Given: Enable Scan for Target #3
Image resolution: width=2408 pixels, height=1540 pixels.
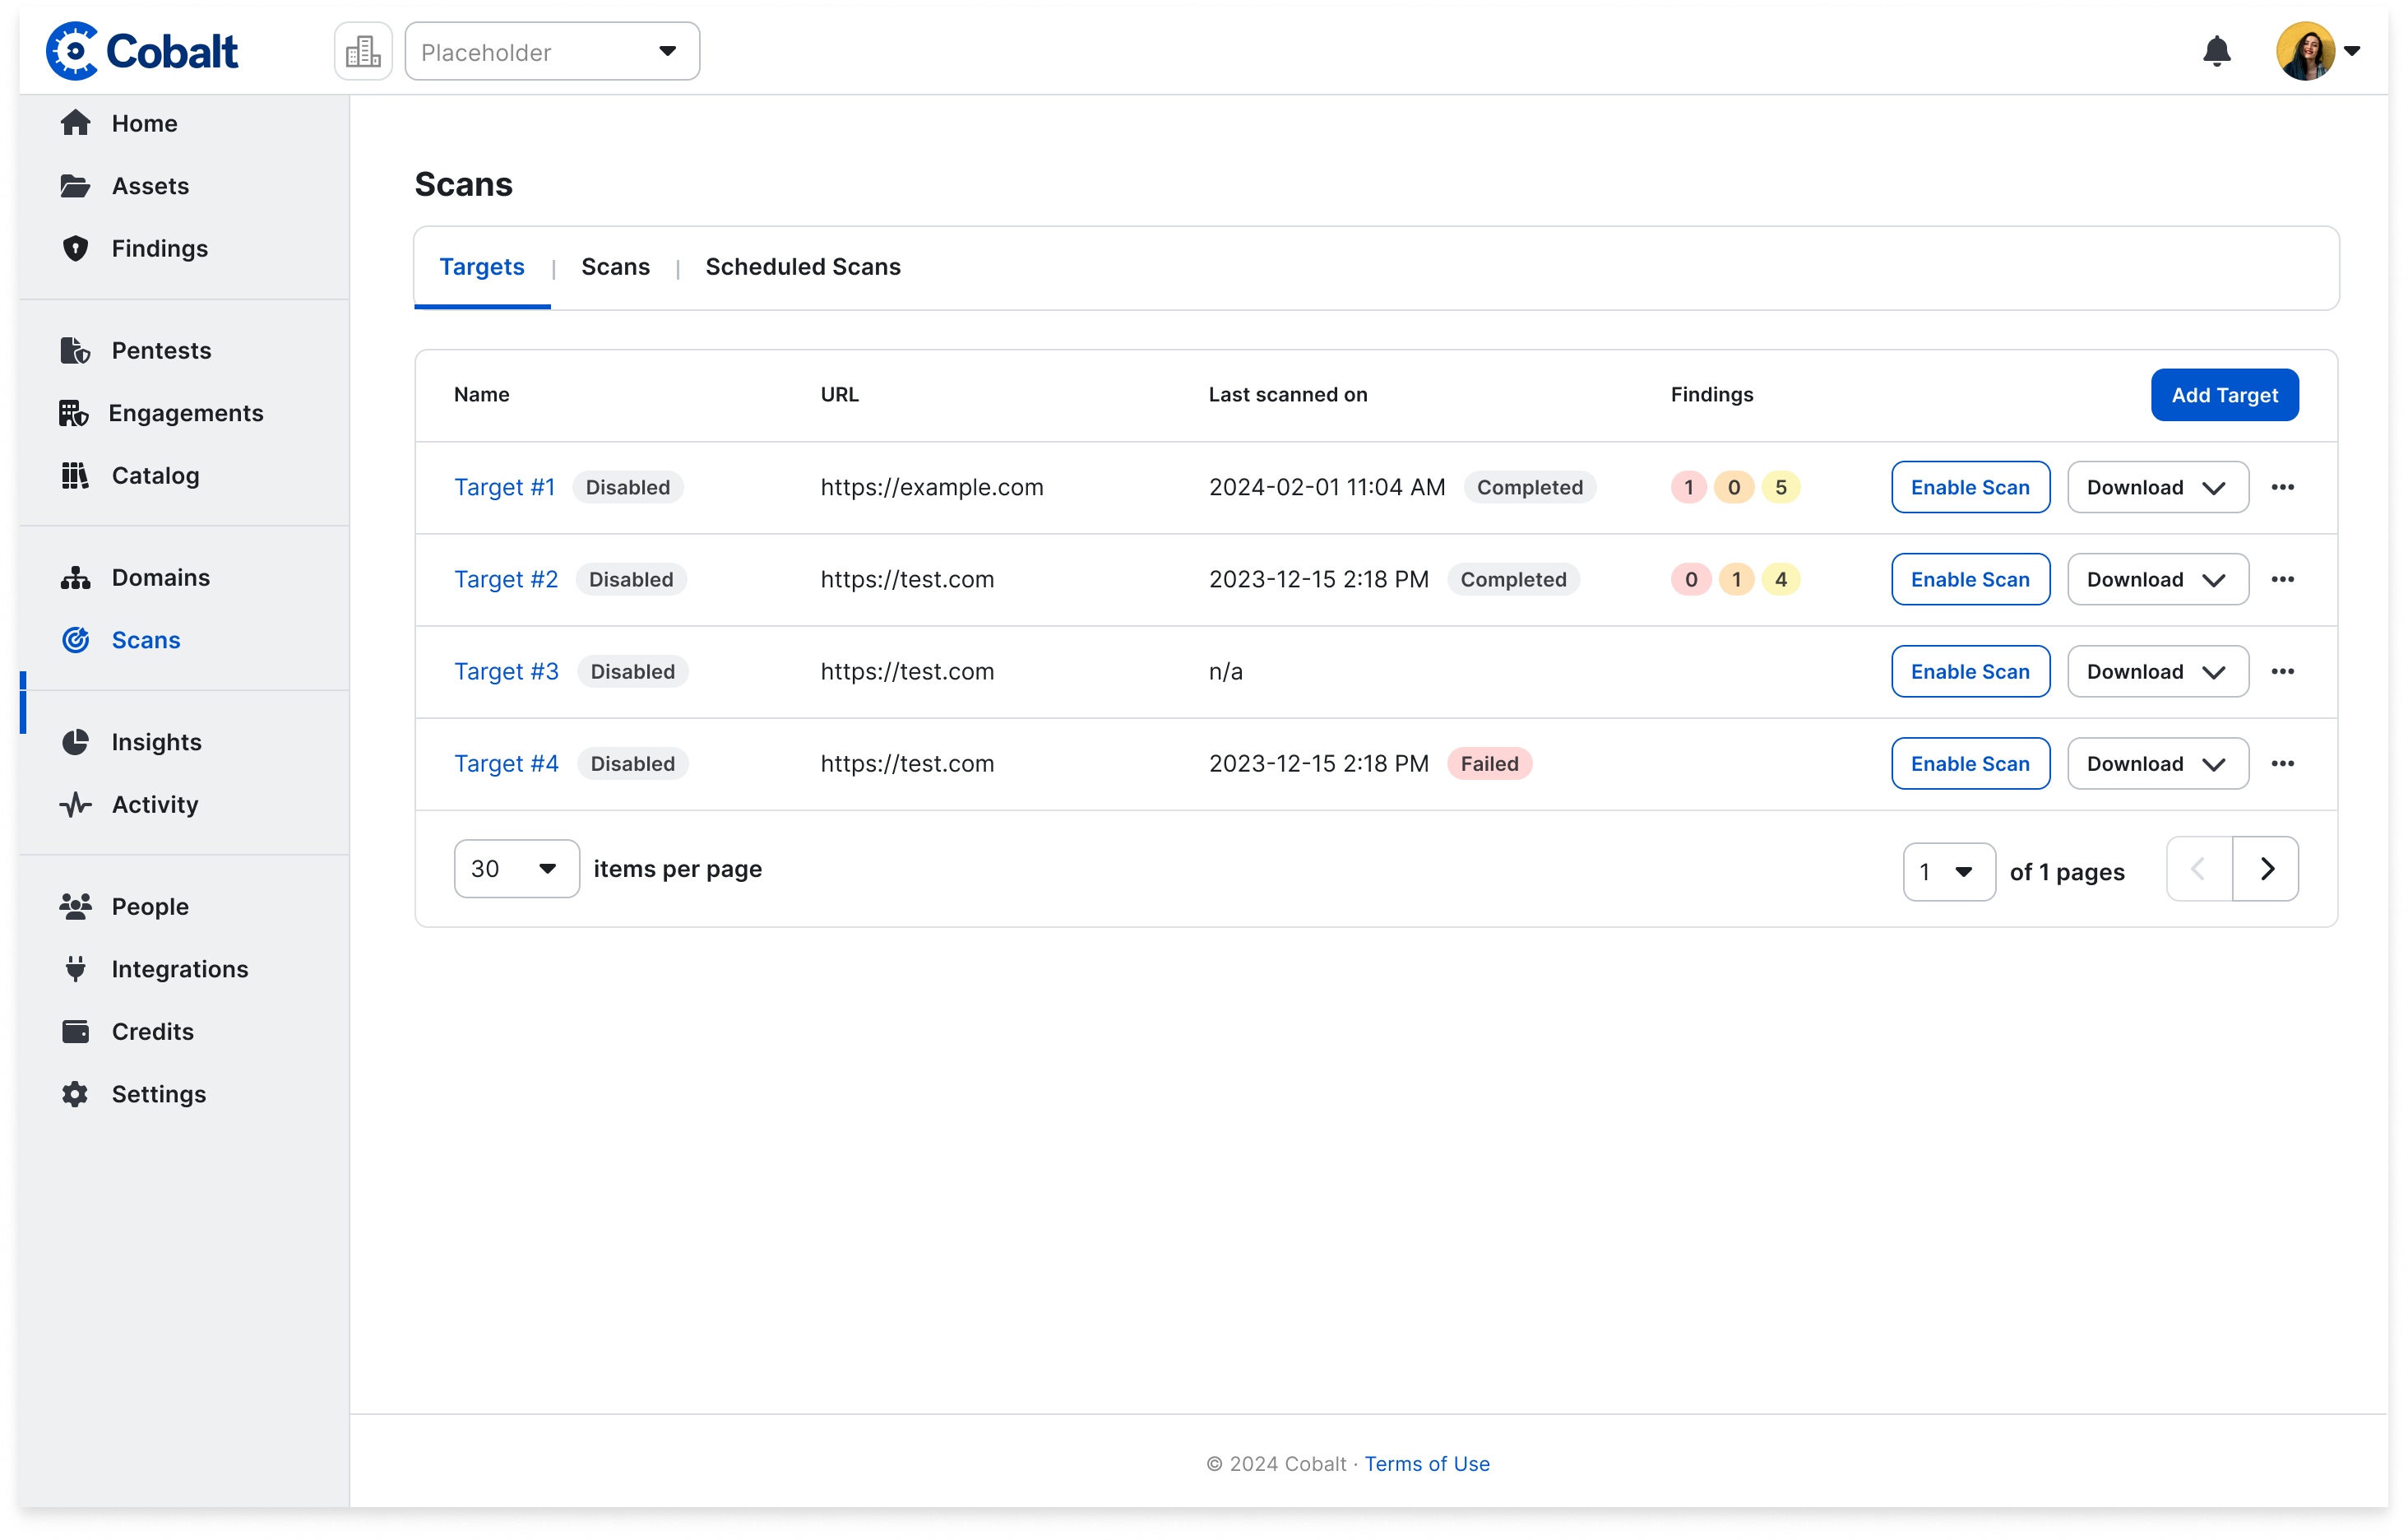Looking at the screenshot, I should [x=1970, y=671].
